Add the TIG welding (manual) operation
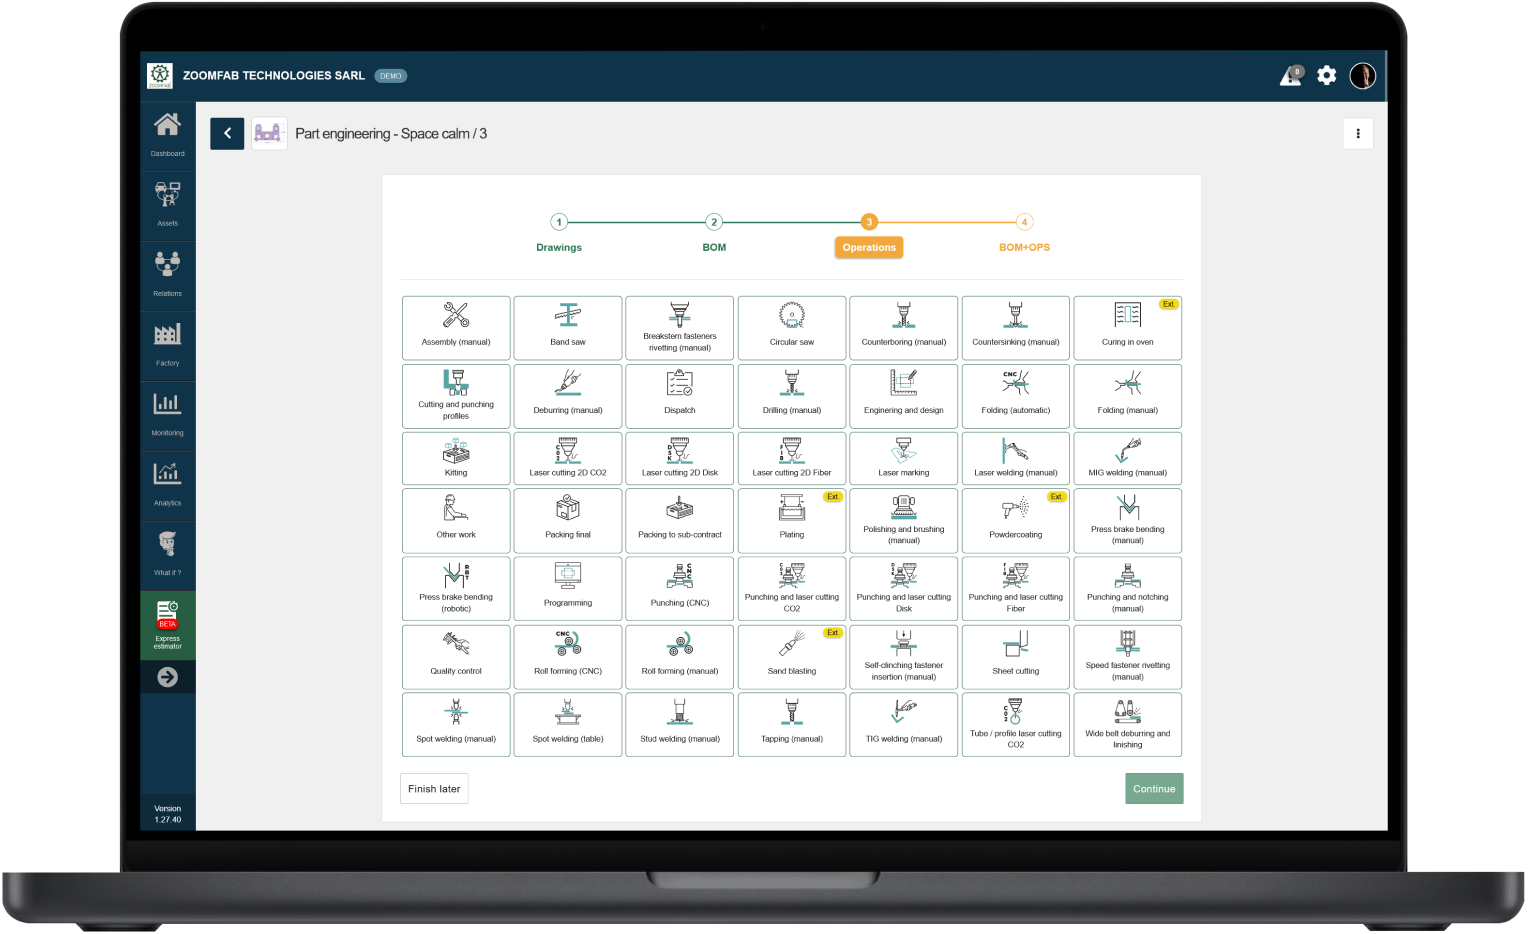 pos(903,724)
